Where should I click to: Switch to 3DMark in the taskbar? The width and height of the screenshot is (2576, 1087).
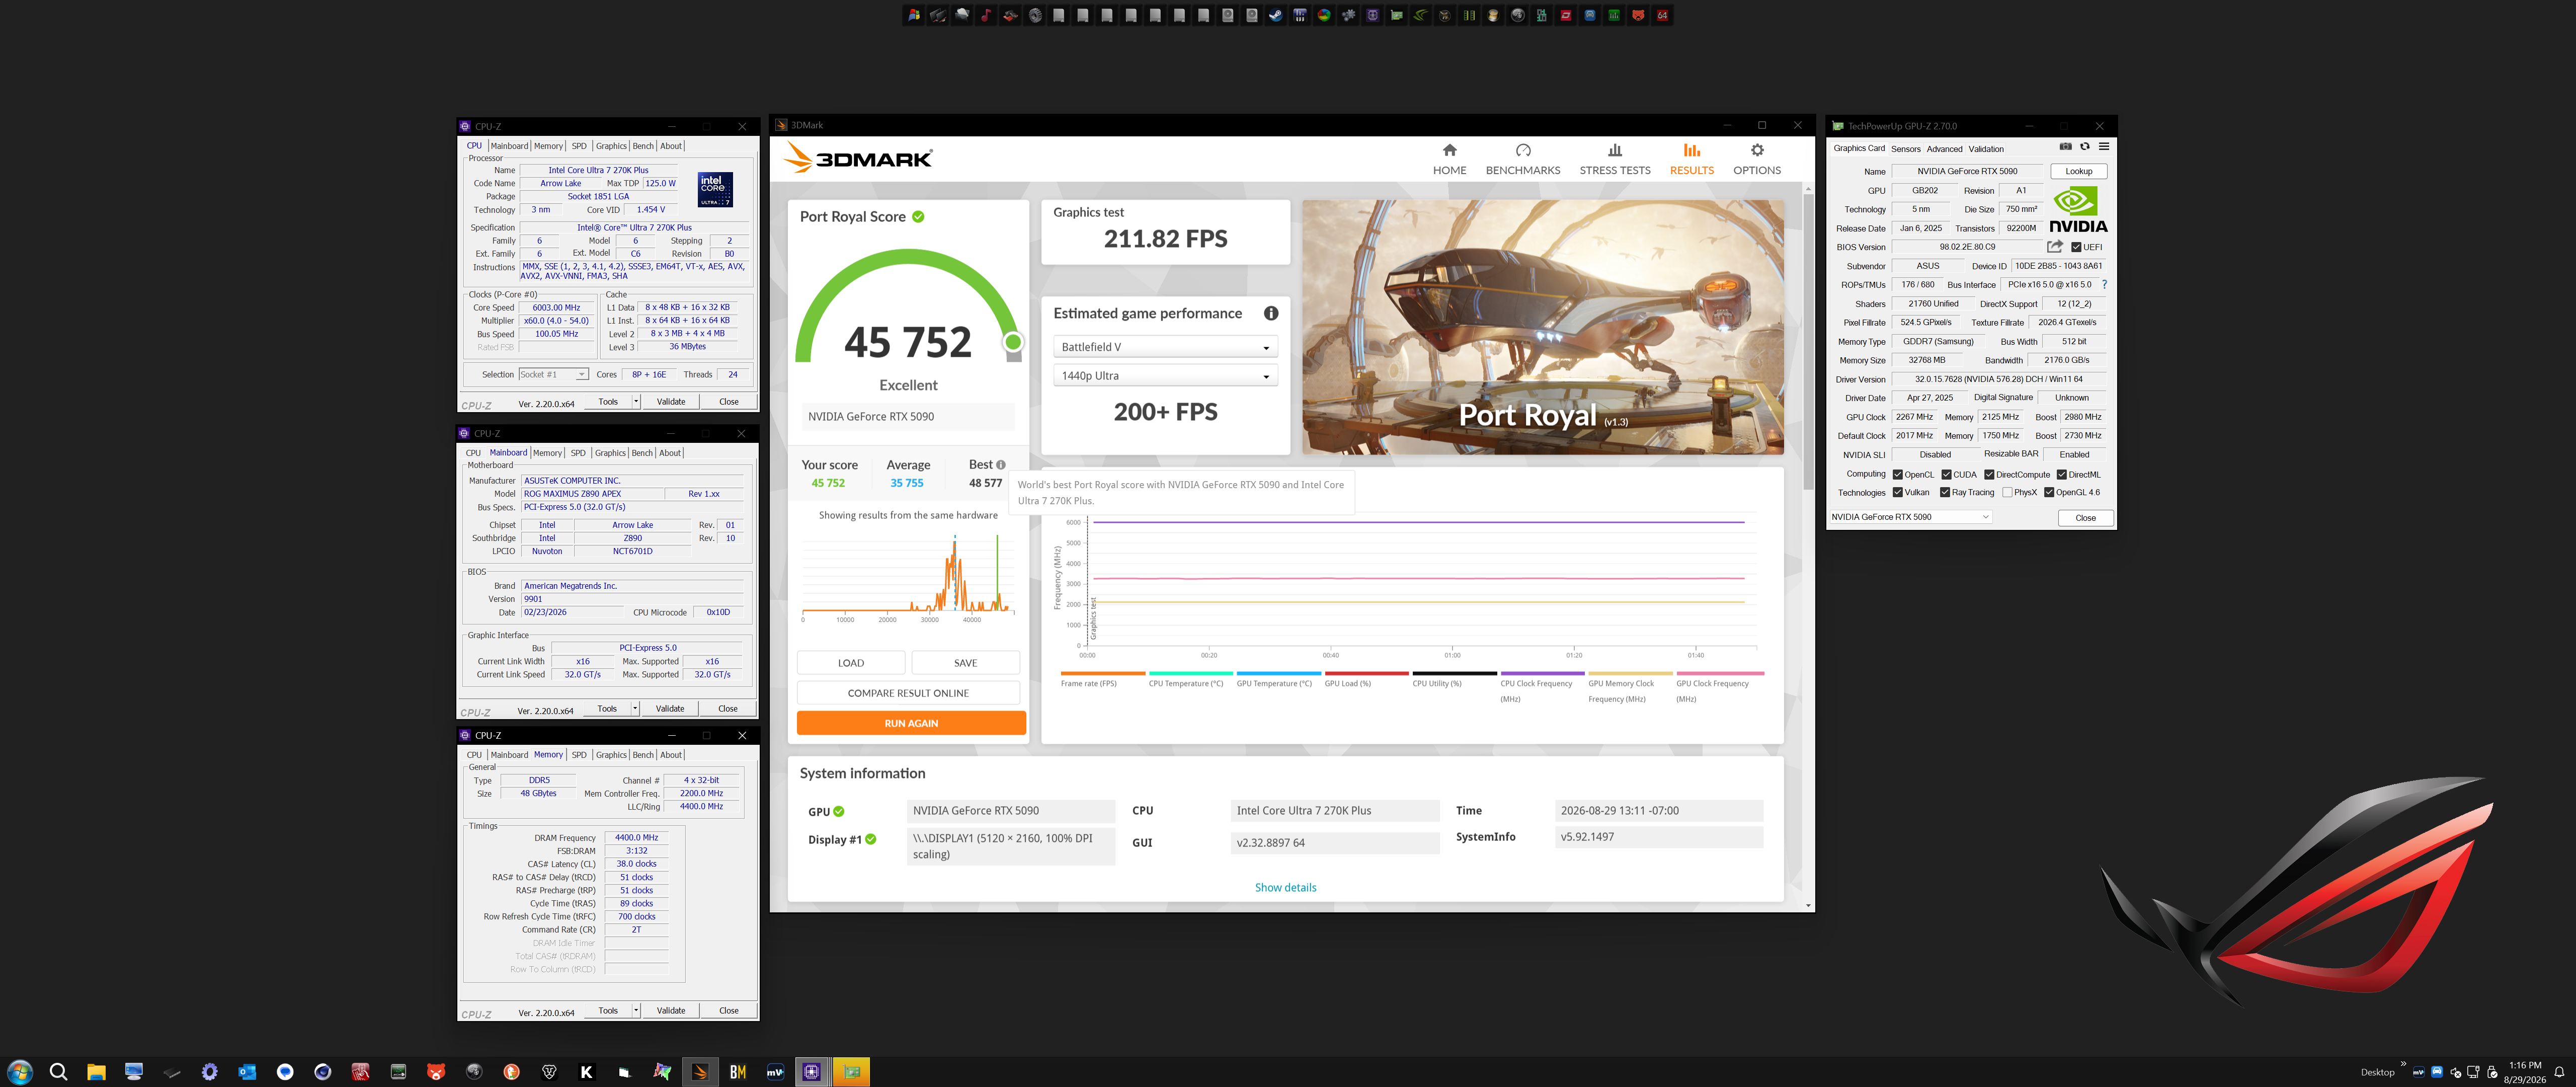[x=700, y=1072]
